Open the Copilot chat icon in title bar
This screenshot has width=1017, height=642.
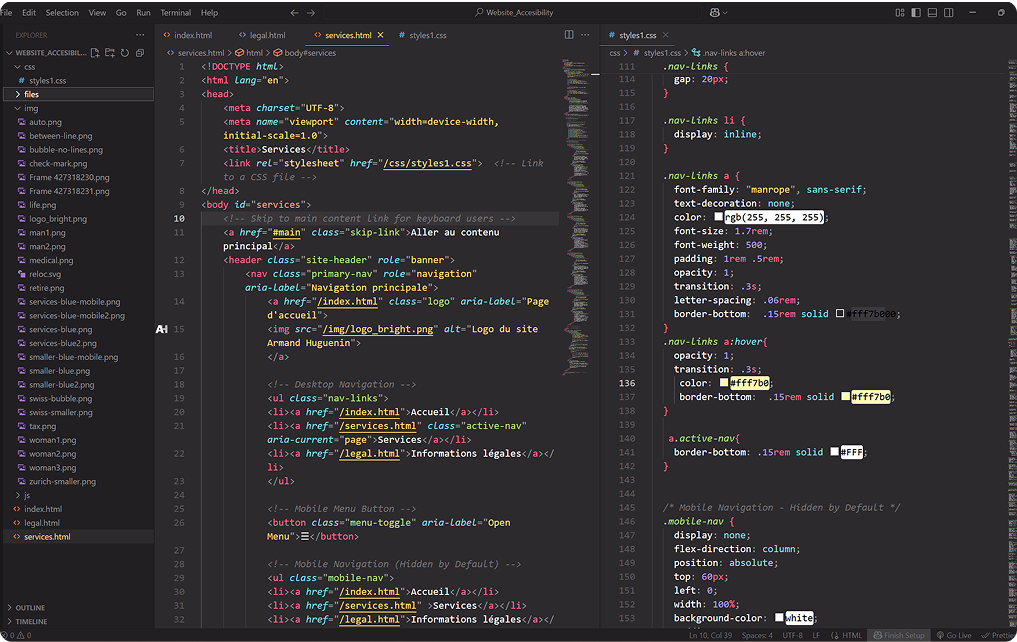point(715,13)
